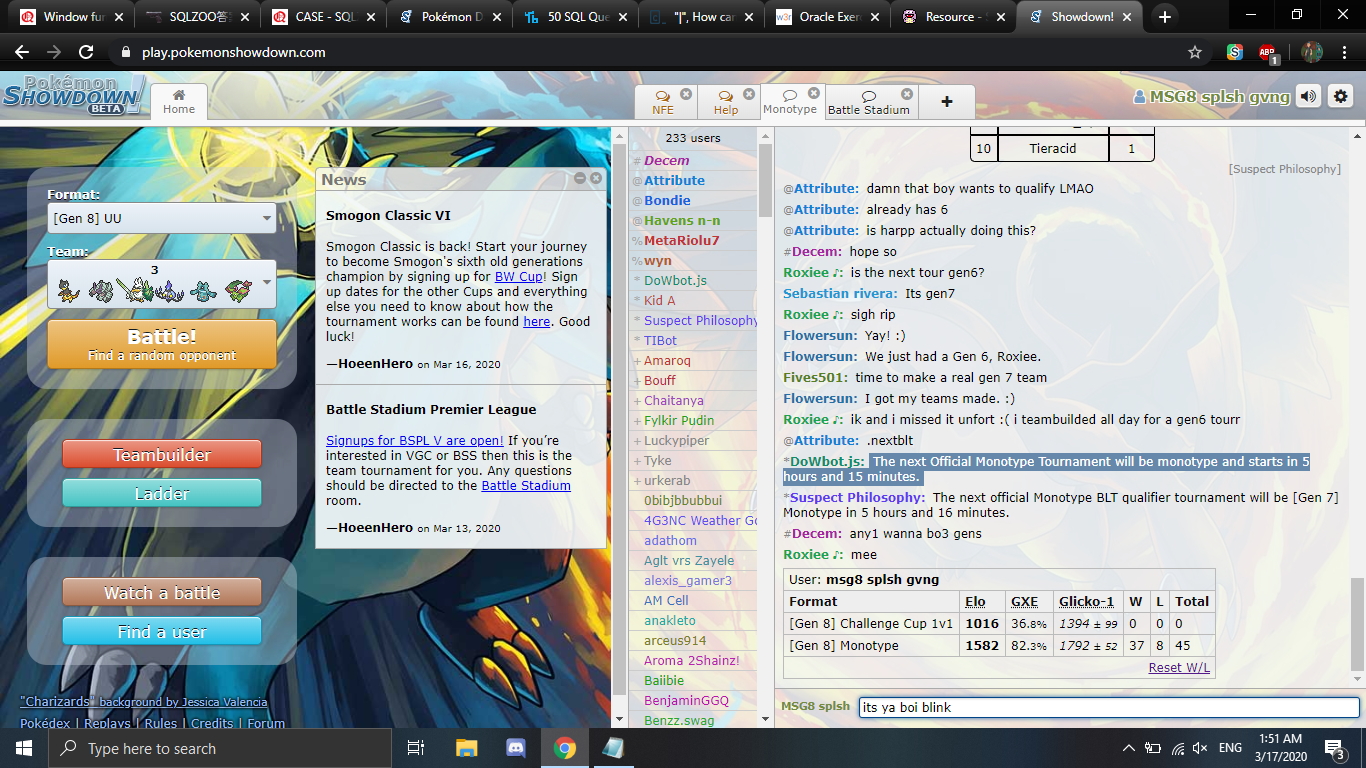
Task: Bookmark this page with the star icon
Action: tap(1195, 52)
